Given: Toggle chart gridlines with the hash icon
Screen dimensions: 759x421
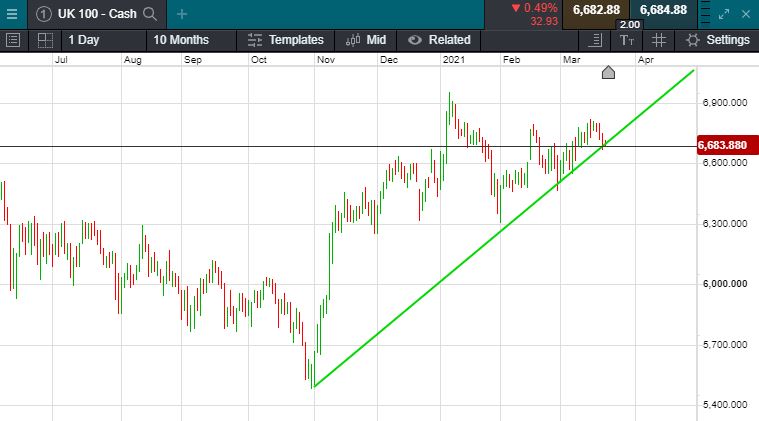Looking at the screenshot, I should pos(659,40).
